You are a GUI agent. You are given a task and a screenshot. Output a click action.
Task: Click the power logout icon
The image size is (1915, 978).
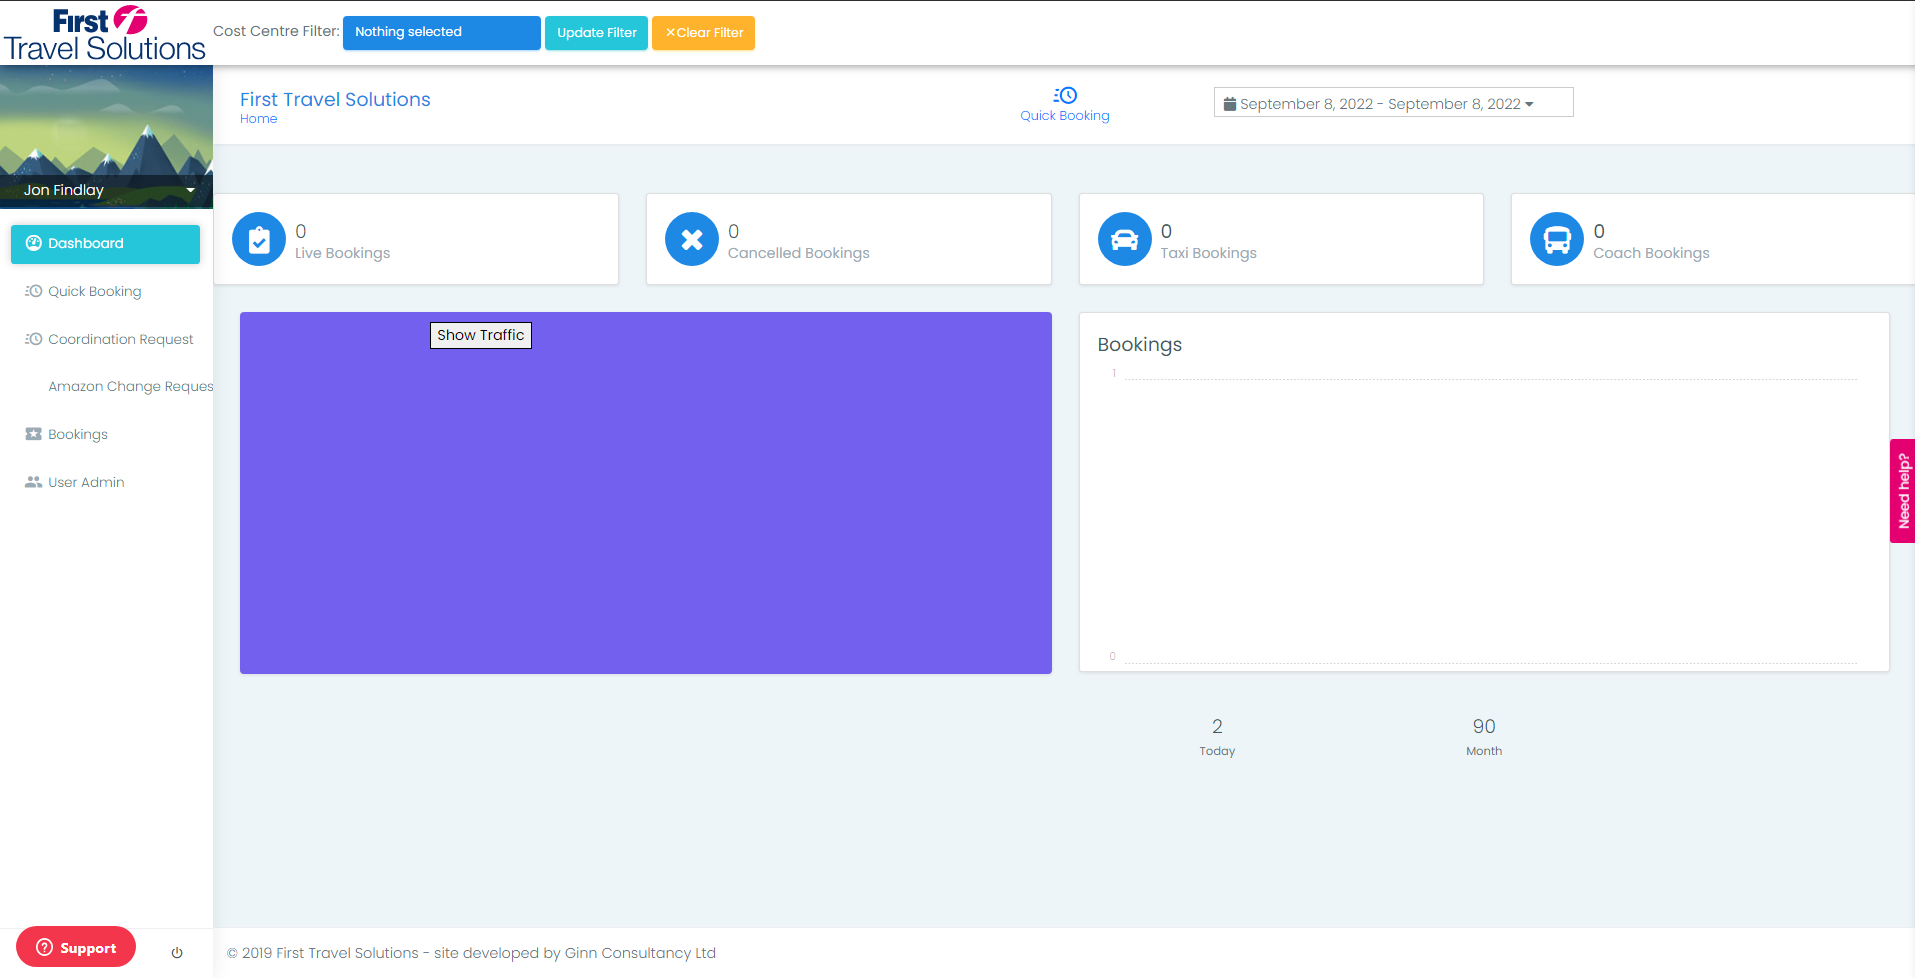[x=177, y=953]
